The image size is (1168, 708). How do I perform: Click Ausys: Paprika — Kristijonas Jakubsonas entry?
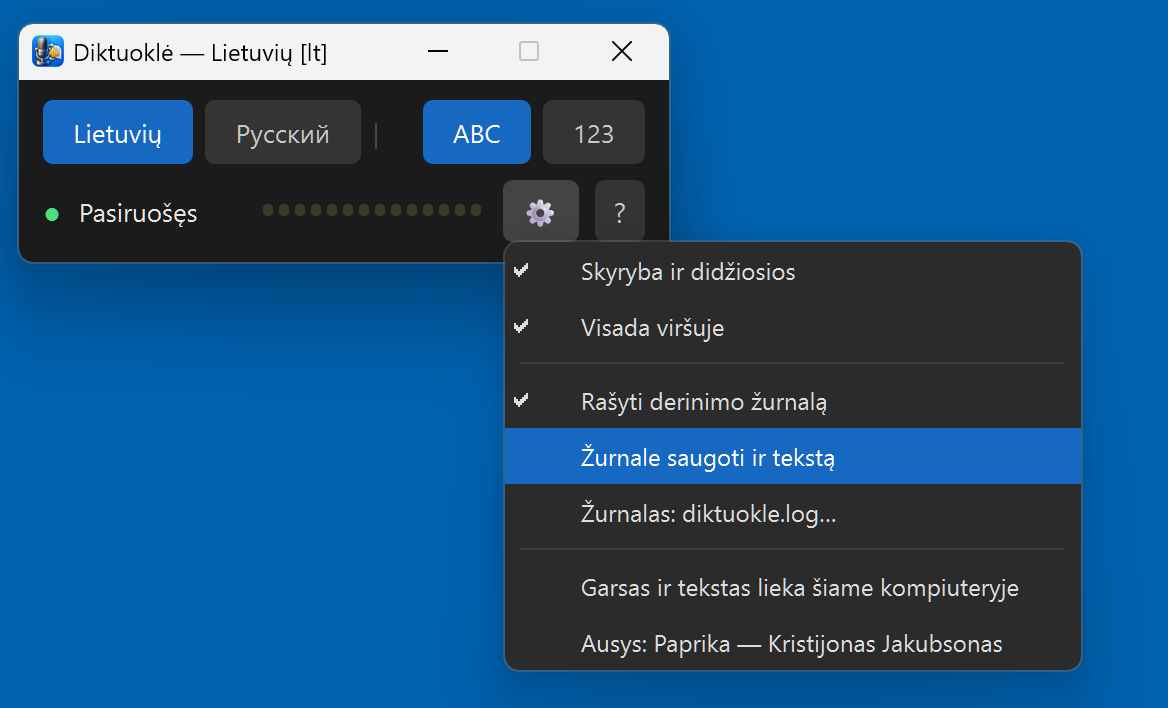[x=793, y=643]
